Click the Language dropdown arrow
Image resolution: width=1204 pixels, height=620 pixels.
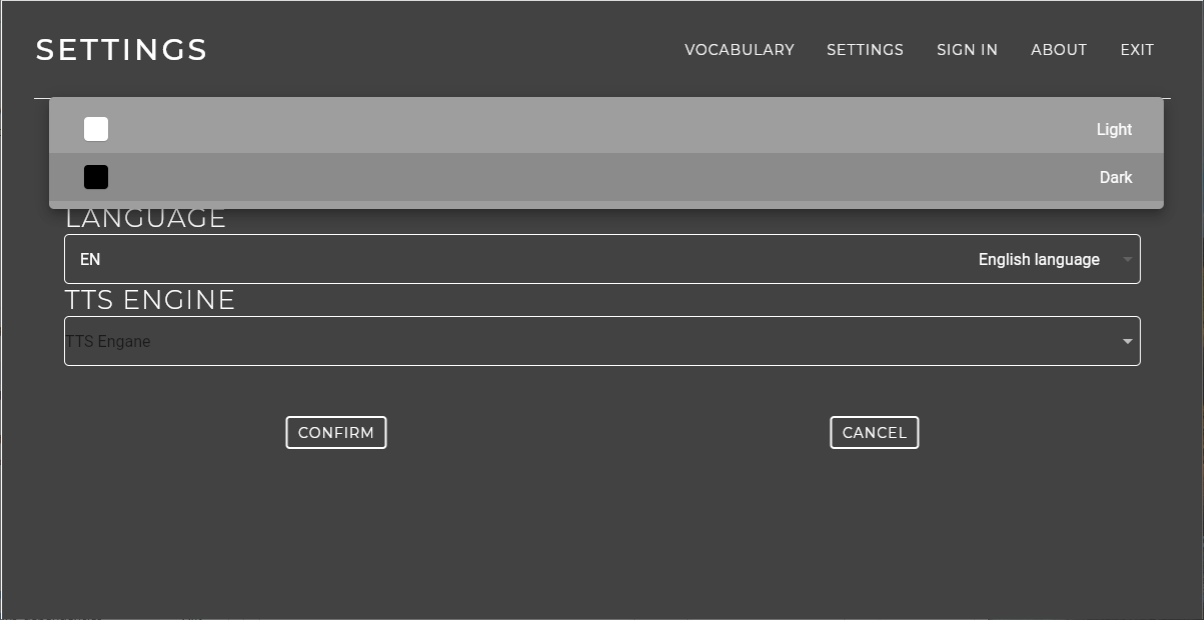[x=1127, y=259]
